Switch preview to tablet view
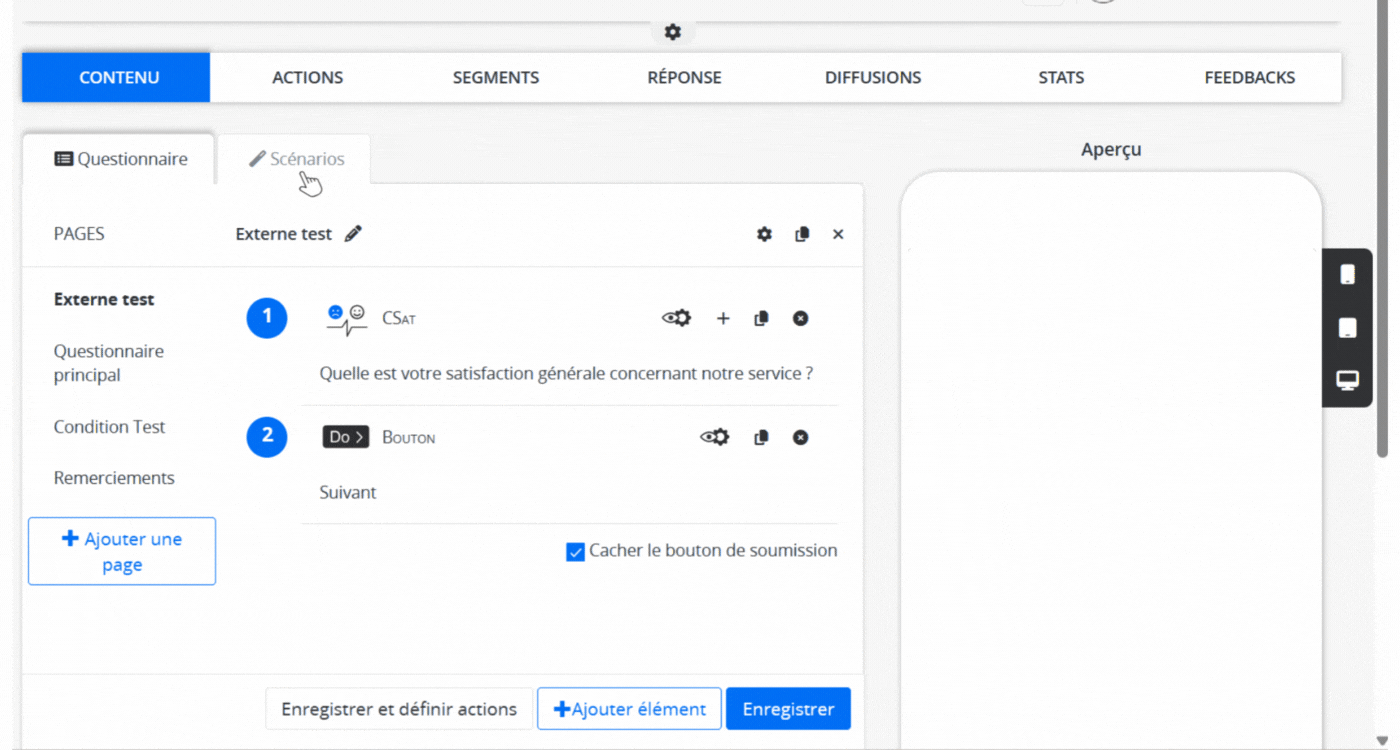The image size is (1400, 750). (x=1347, y=328)
